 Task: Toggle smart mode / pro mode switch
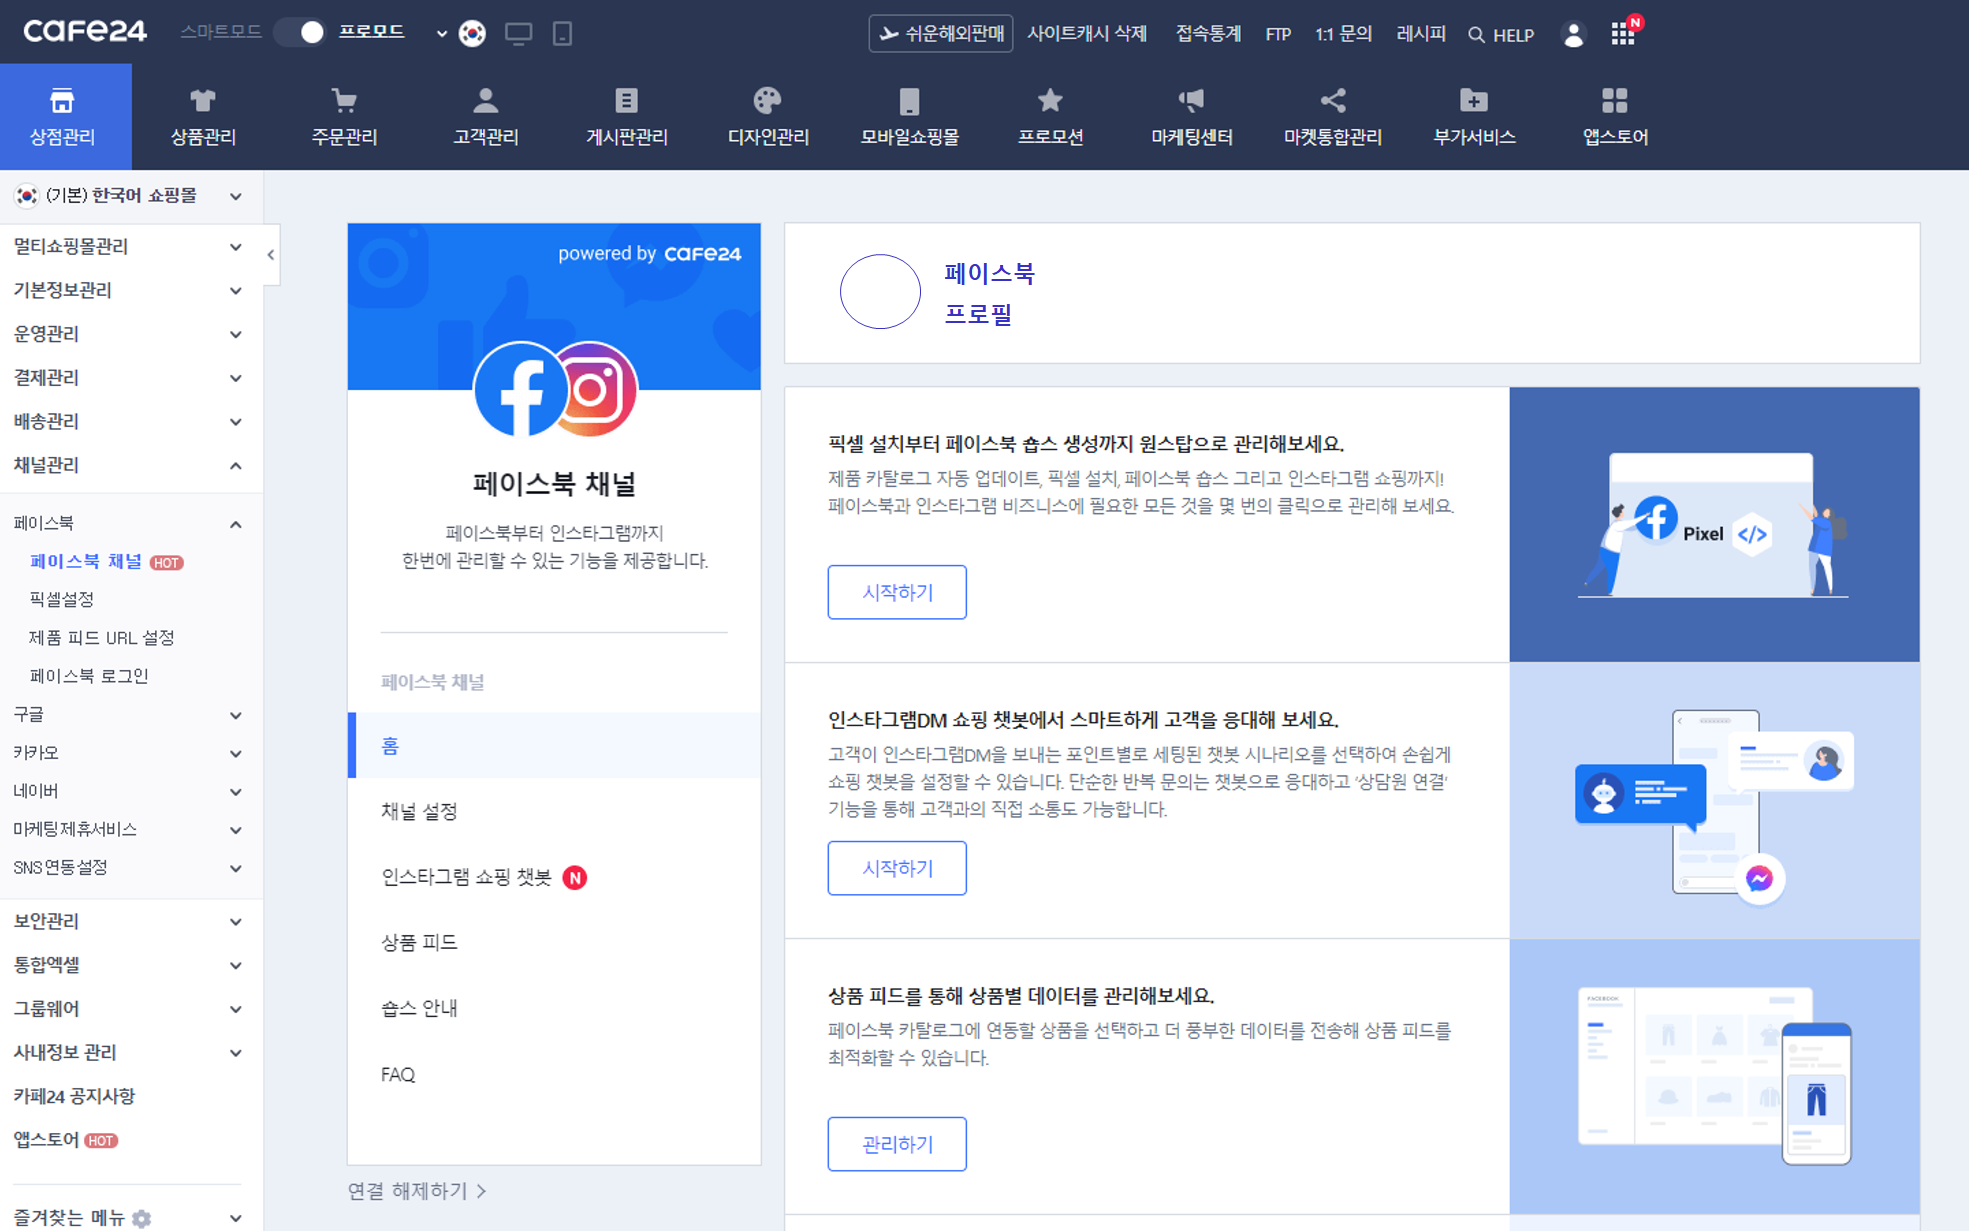pos(300,32)
